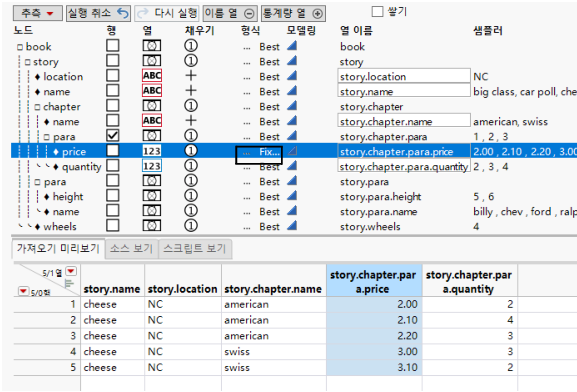Toggle the row checkbox for price
This screenshot has width=577, height=392.
click(x=113, y=151)
